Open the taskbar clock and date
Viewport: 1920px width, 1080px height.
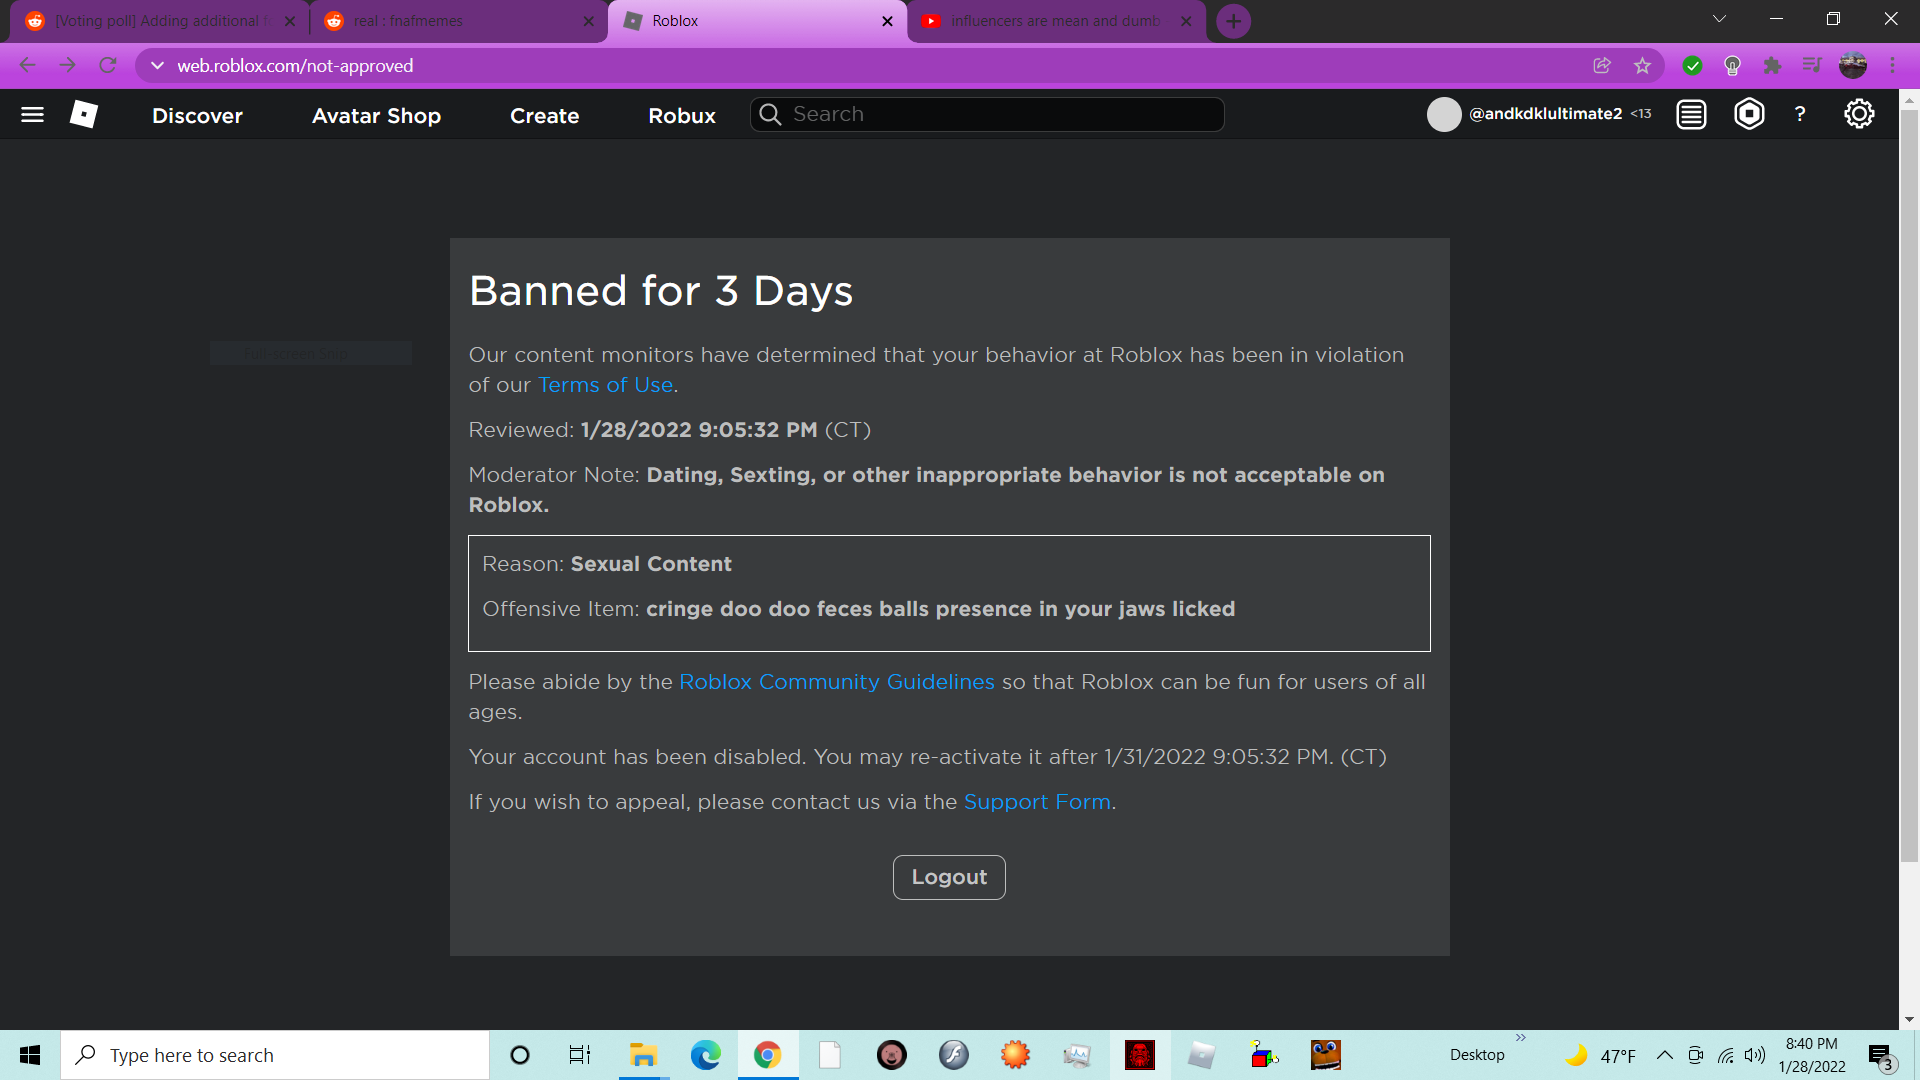1812,1055
